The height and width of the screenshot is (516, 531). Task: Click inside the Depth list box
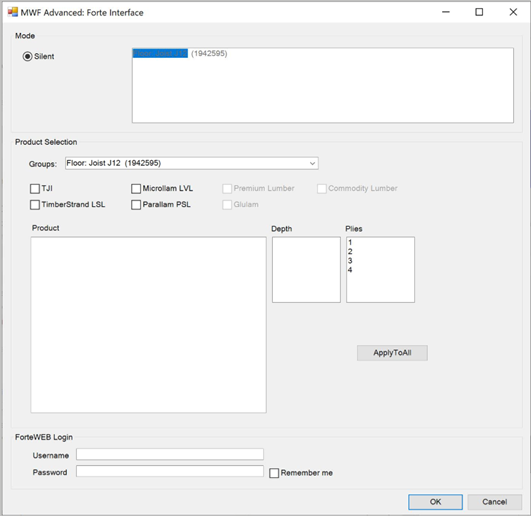coord(306,270)
